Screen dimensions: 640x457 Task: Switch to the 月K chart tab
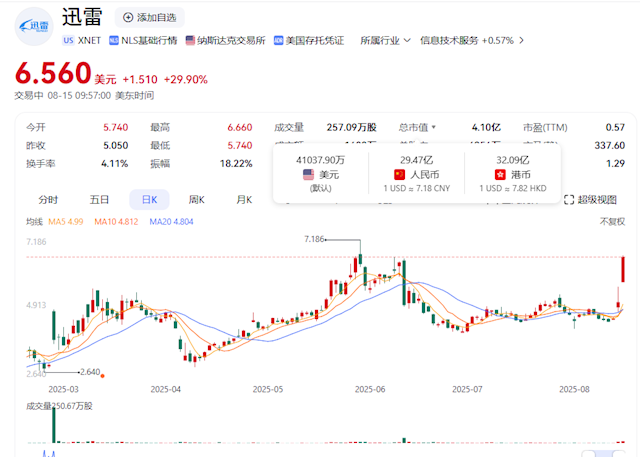tap(244, 199)
